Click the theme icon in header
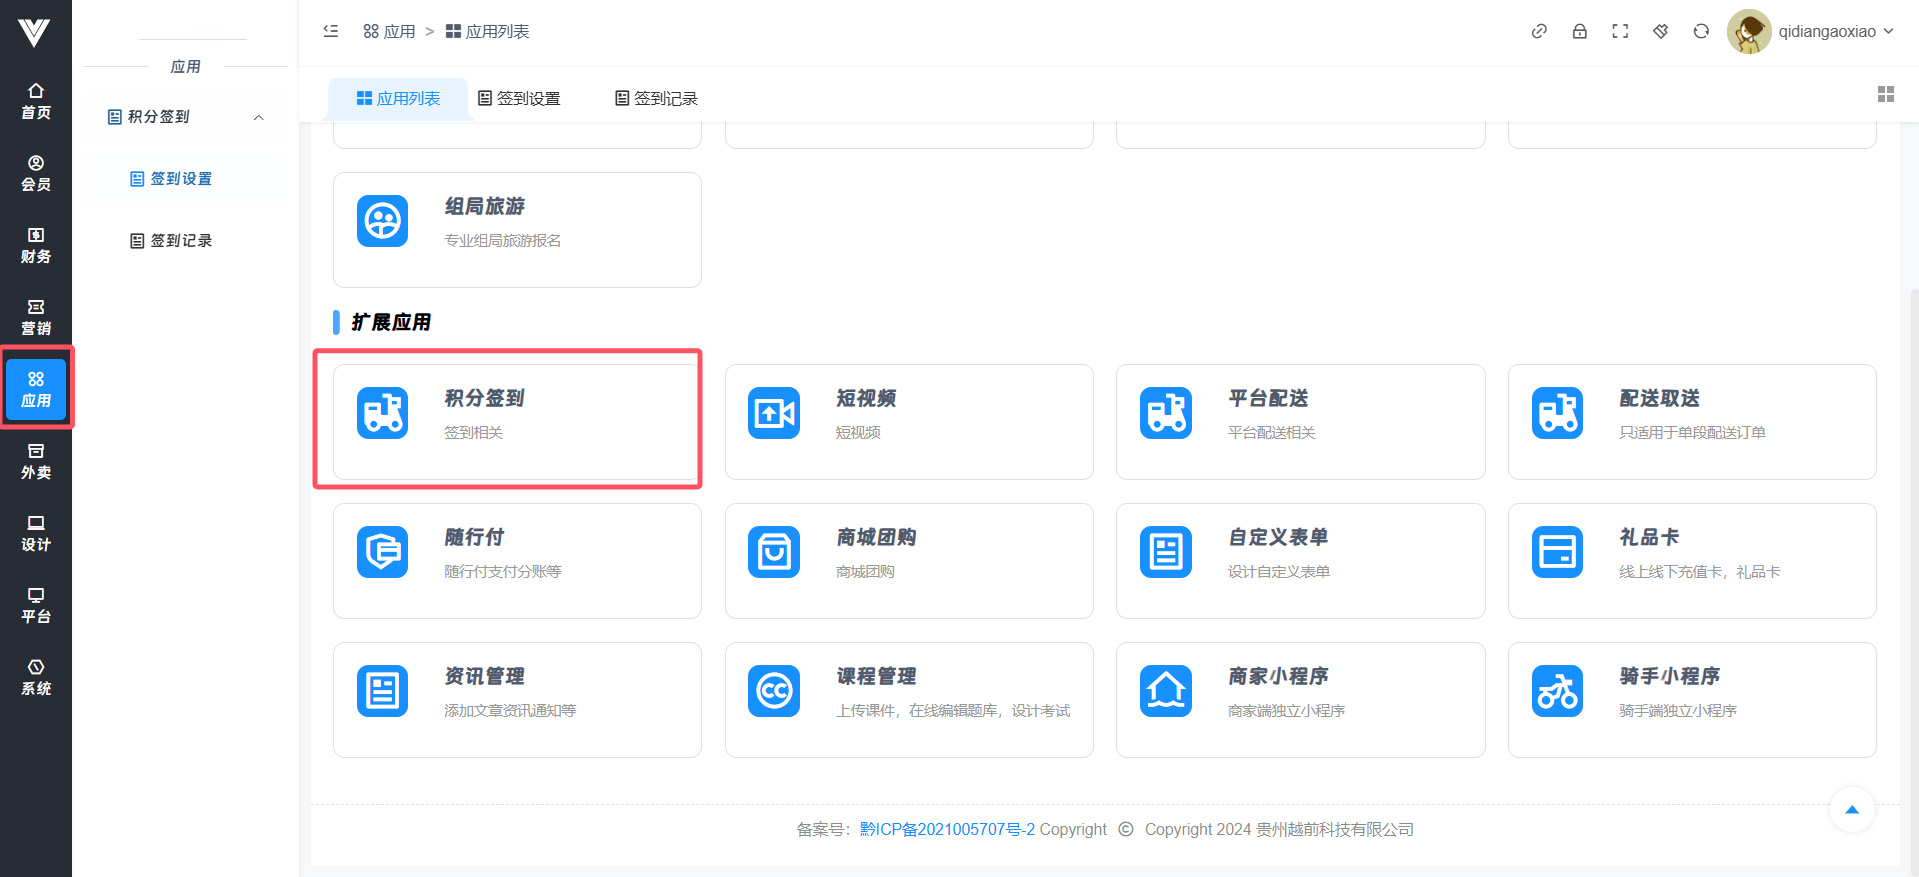Viewport: 1919px width, 877px height. (1660, 31)
